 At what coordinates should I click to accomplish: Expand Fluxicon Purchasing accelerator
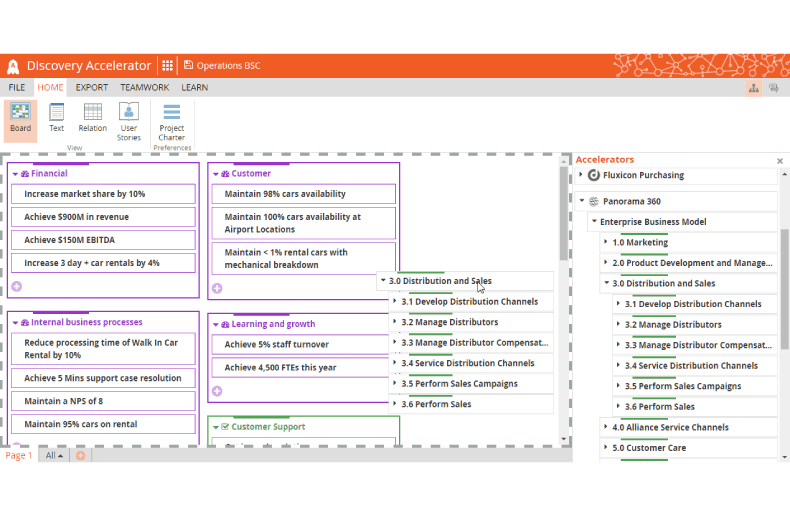(581, 174)
